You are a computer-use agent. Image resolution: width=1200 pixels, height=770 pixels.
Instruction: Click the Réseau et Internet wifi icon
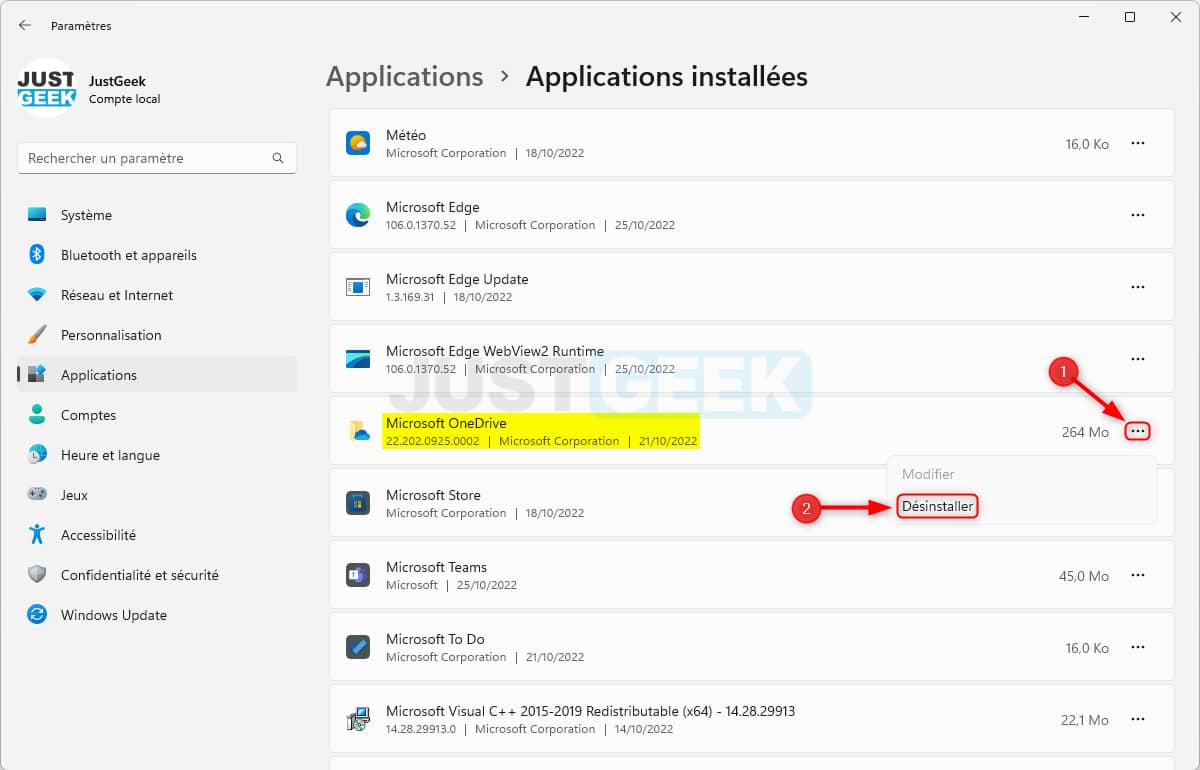click(x=37, y=295)
